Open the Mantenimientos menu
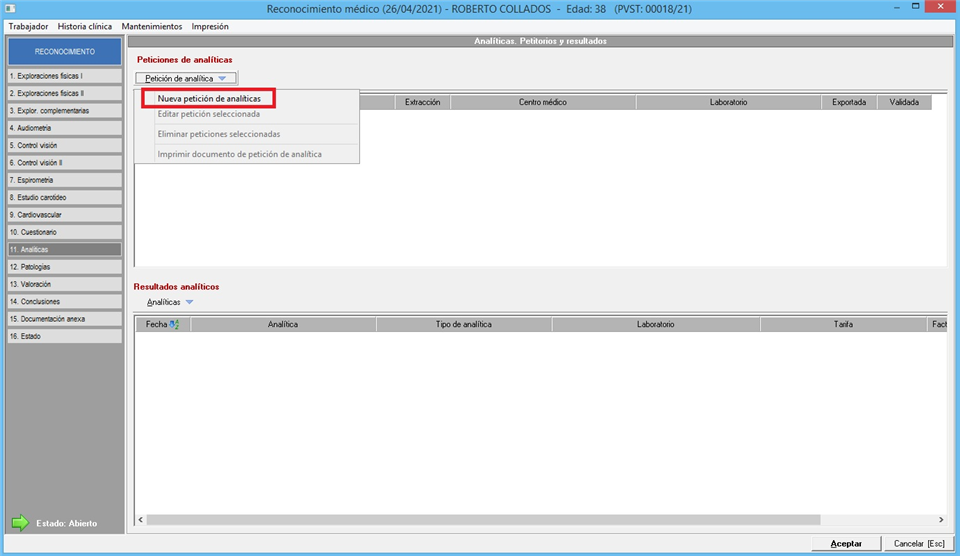This screenshot has width=960, height=556. click(x=152, y=26)
